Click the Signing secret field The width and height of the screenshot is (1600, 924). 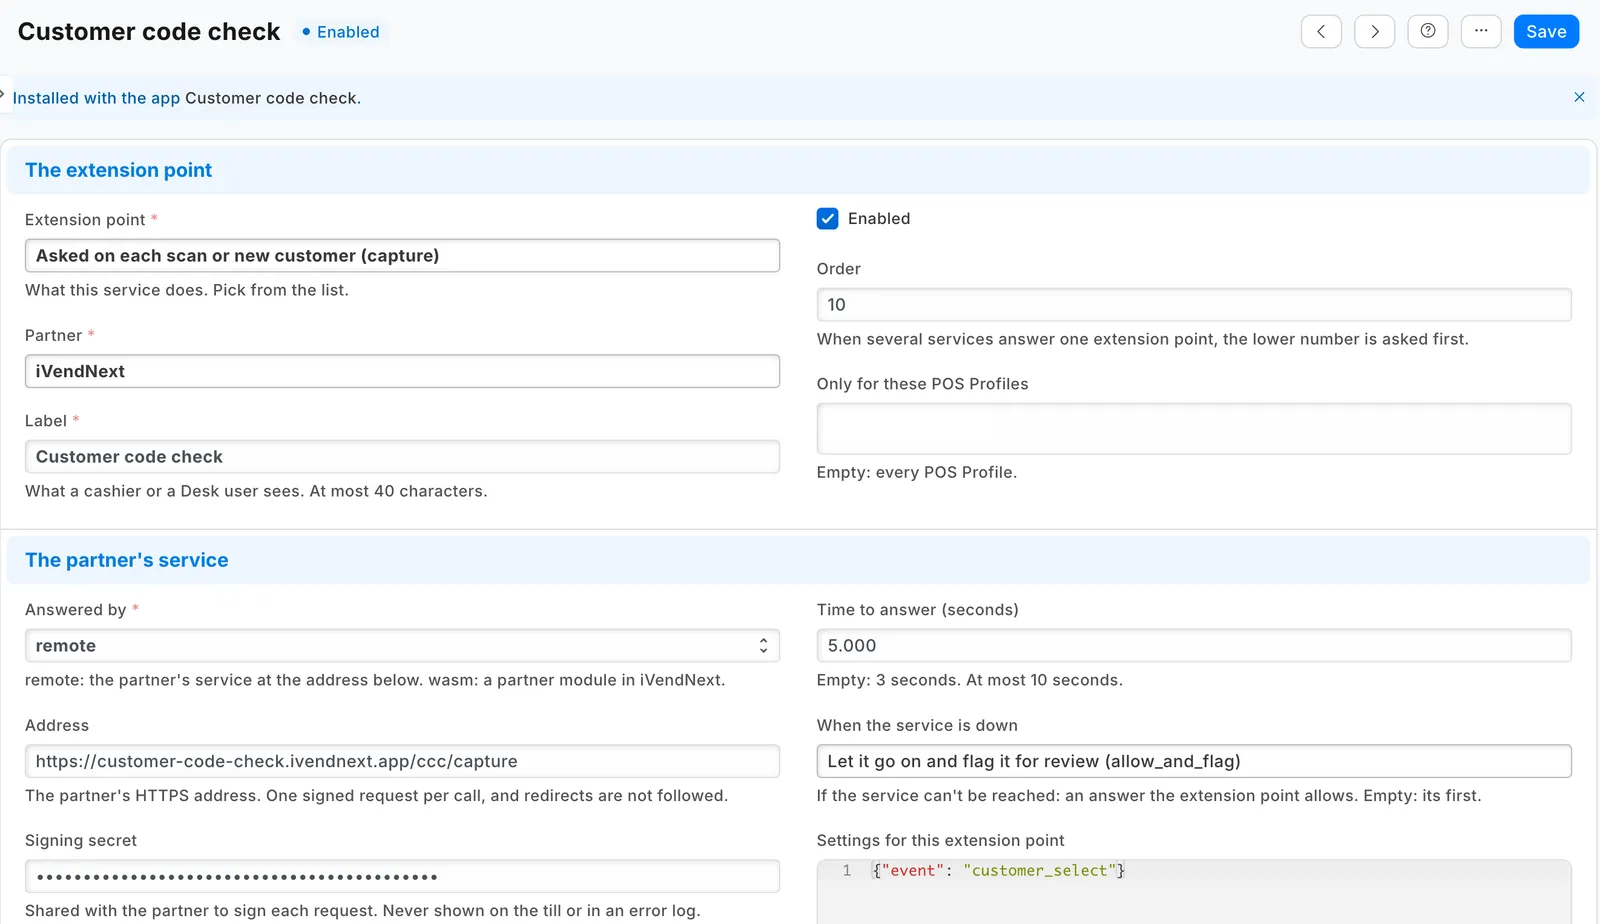click(x=402, y=877)
